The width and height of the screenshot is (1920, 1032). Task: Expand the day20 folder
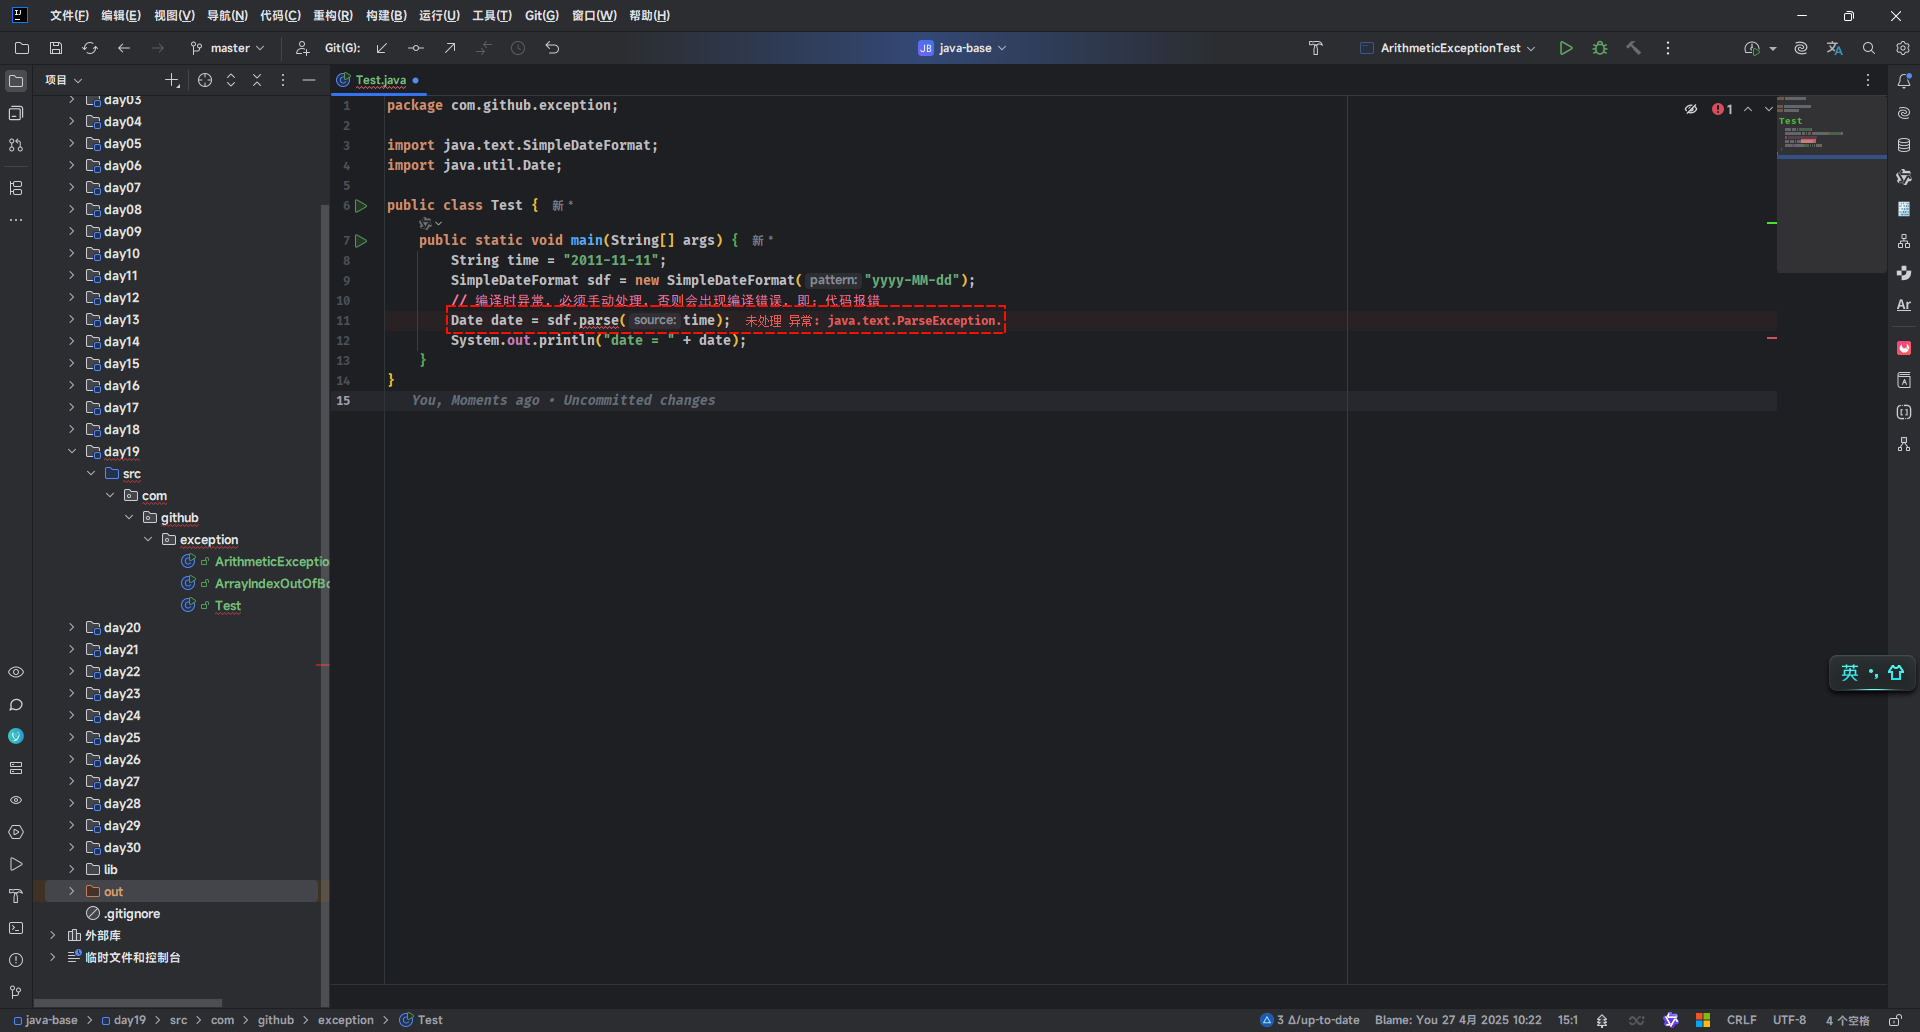pyautogui.click(x=72, y=628)
